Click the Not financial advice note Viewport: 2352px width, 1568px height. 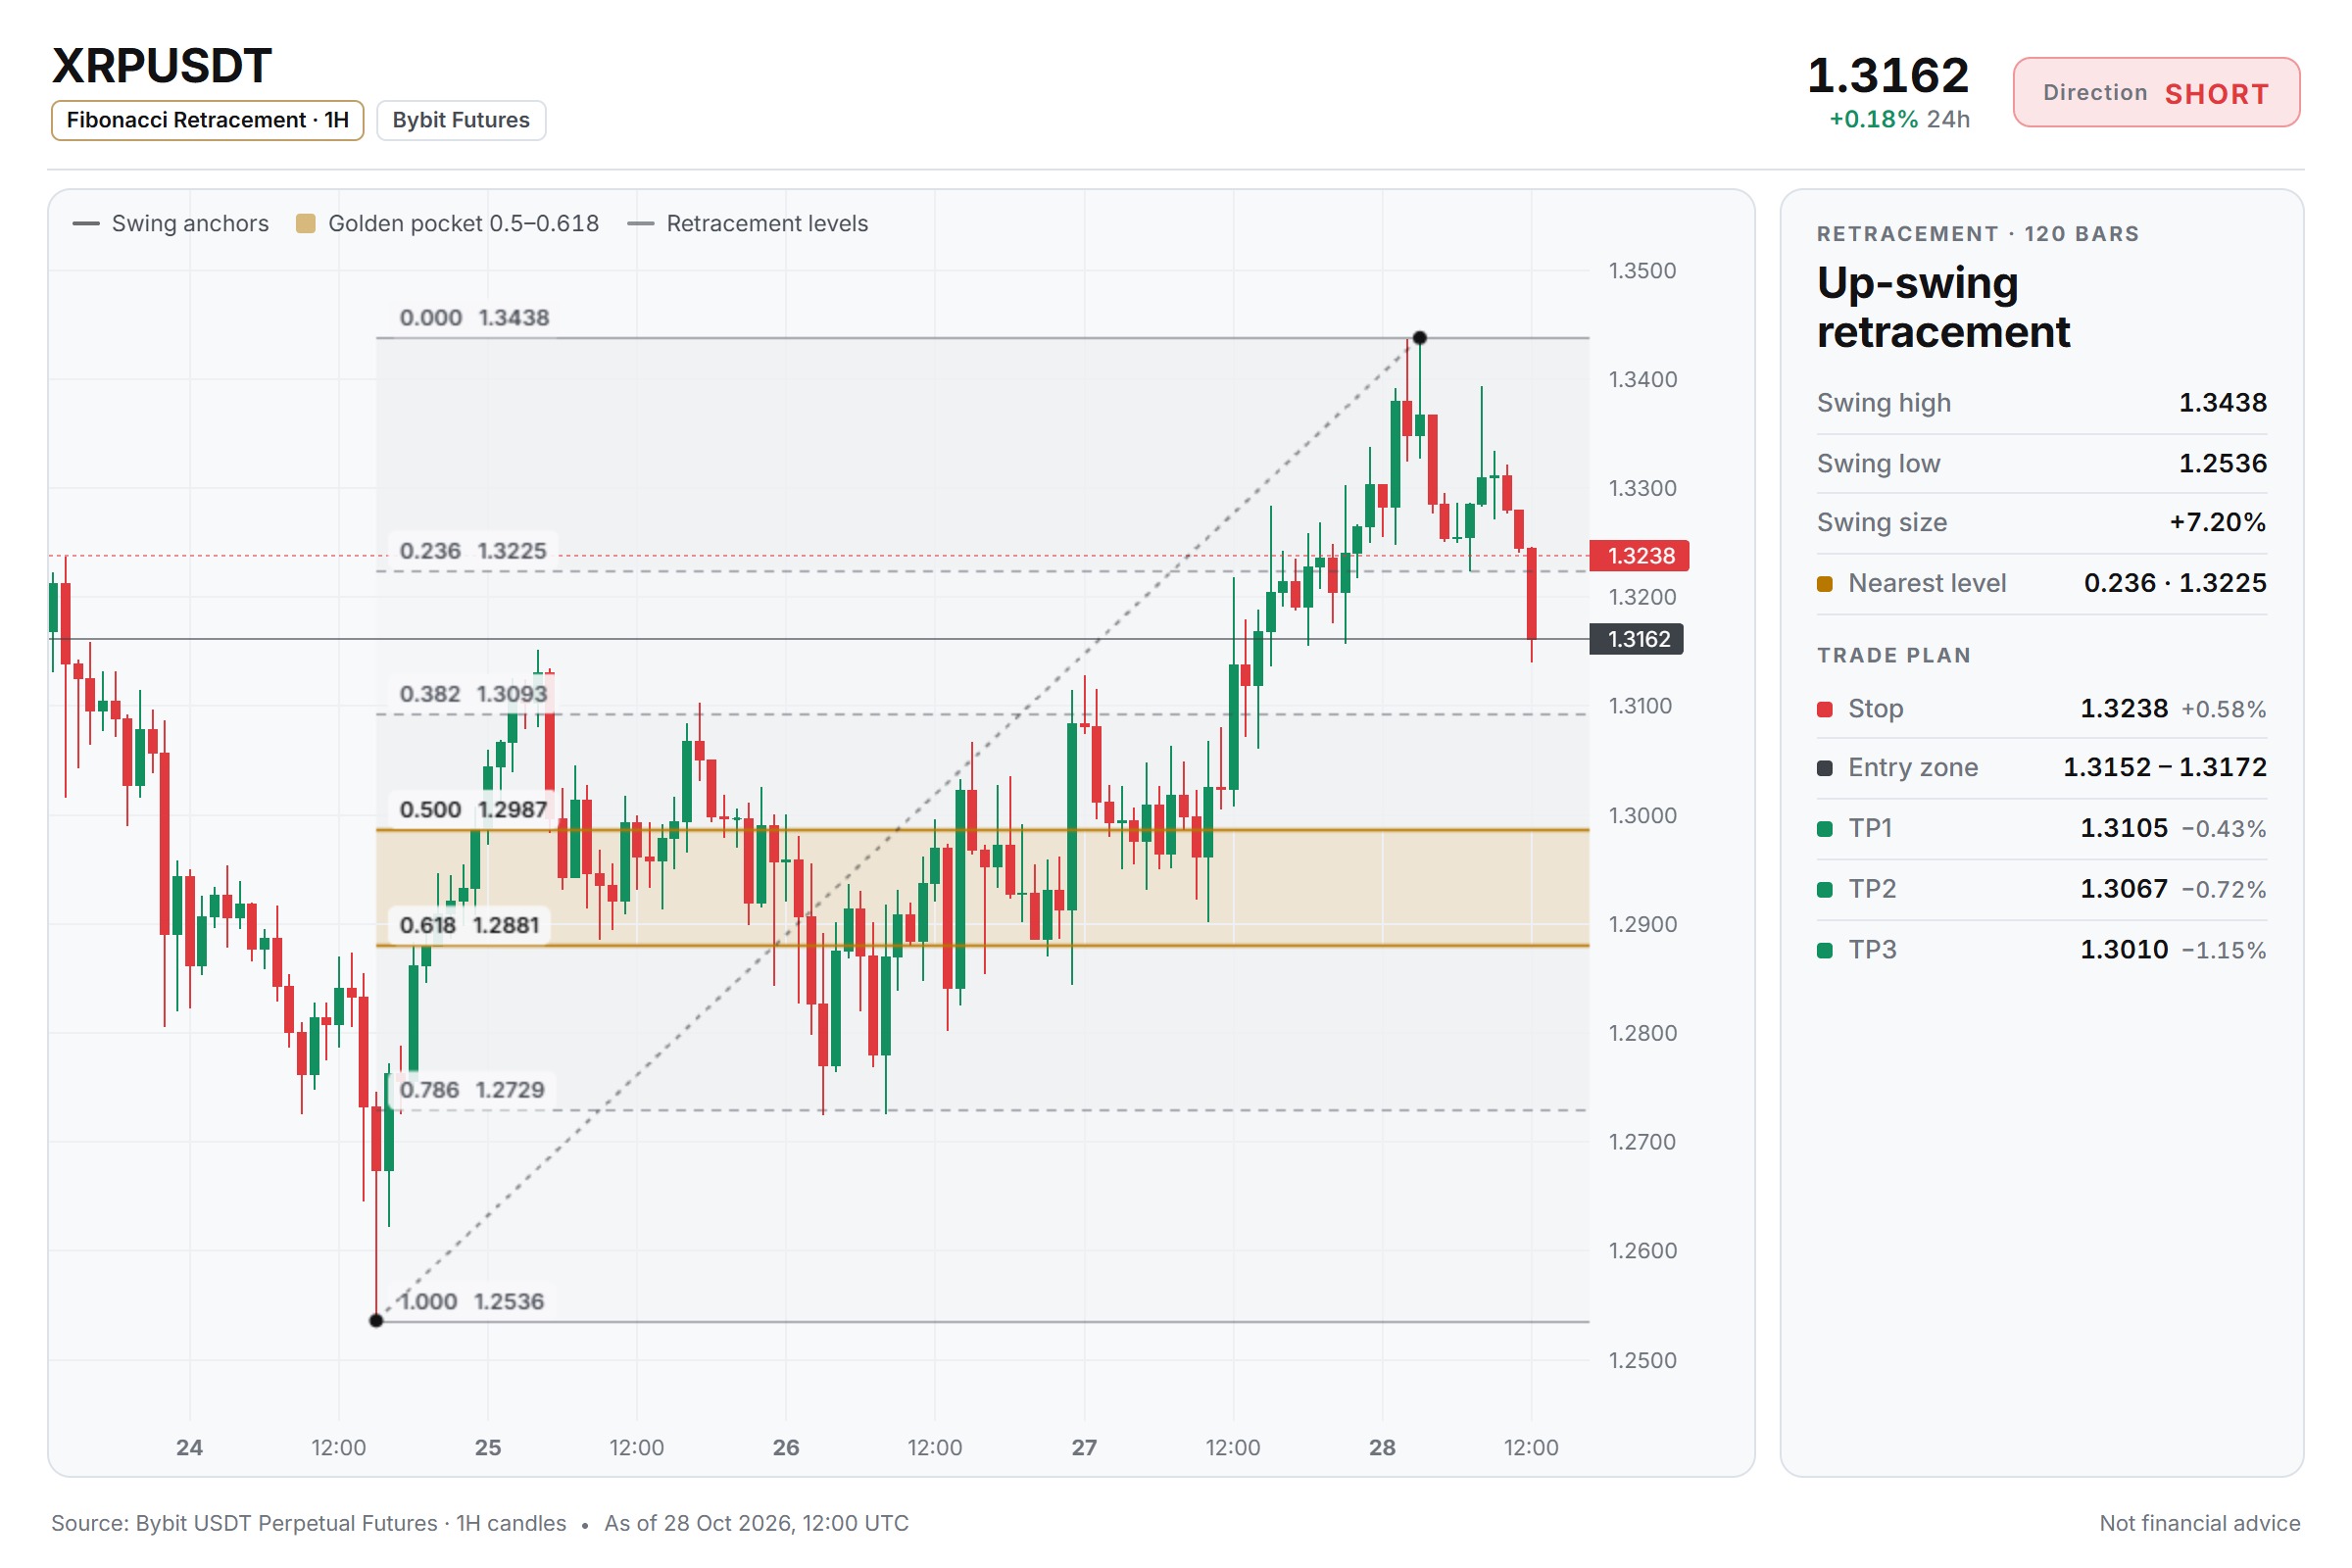tap(2199, 1523)
